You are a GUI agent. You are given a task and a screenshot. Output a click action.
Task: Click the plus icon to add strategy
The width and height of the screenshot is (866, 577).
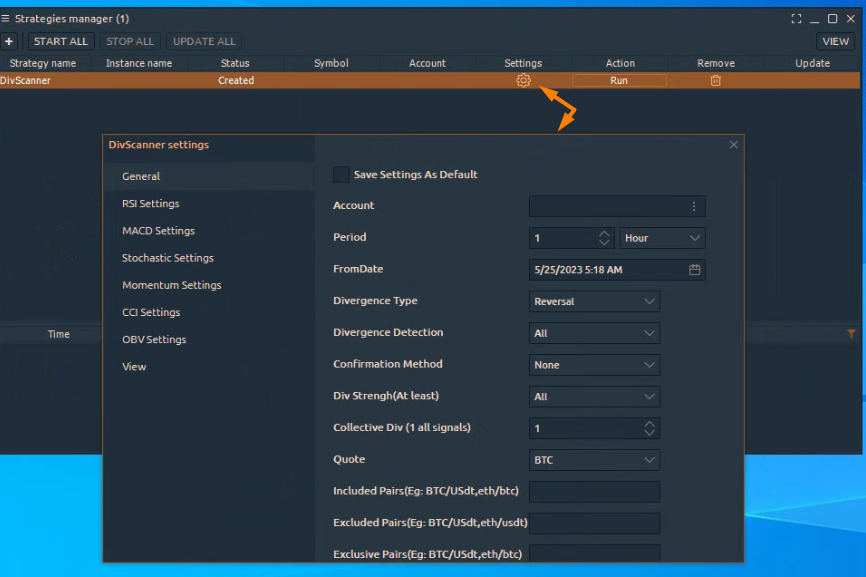tap(9, 41)
